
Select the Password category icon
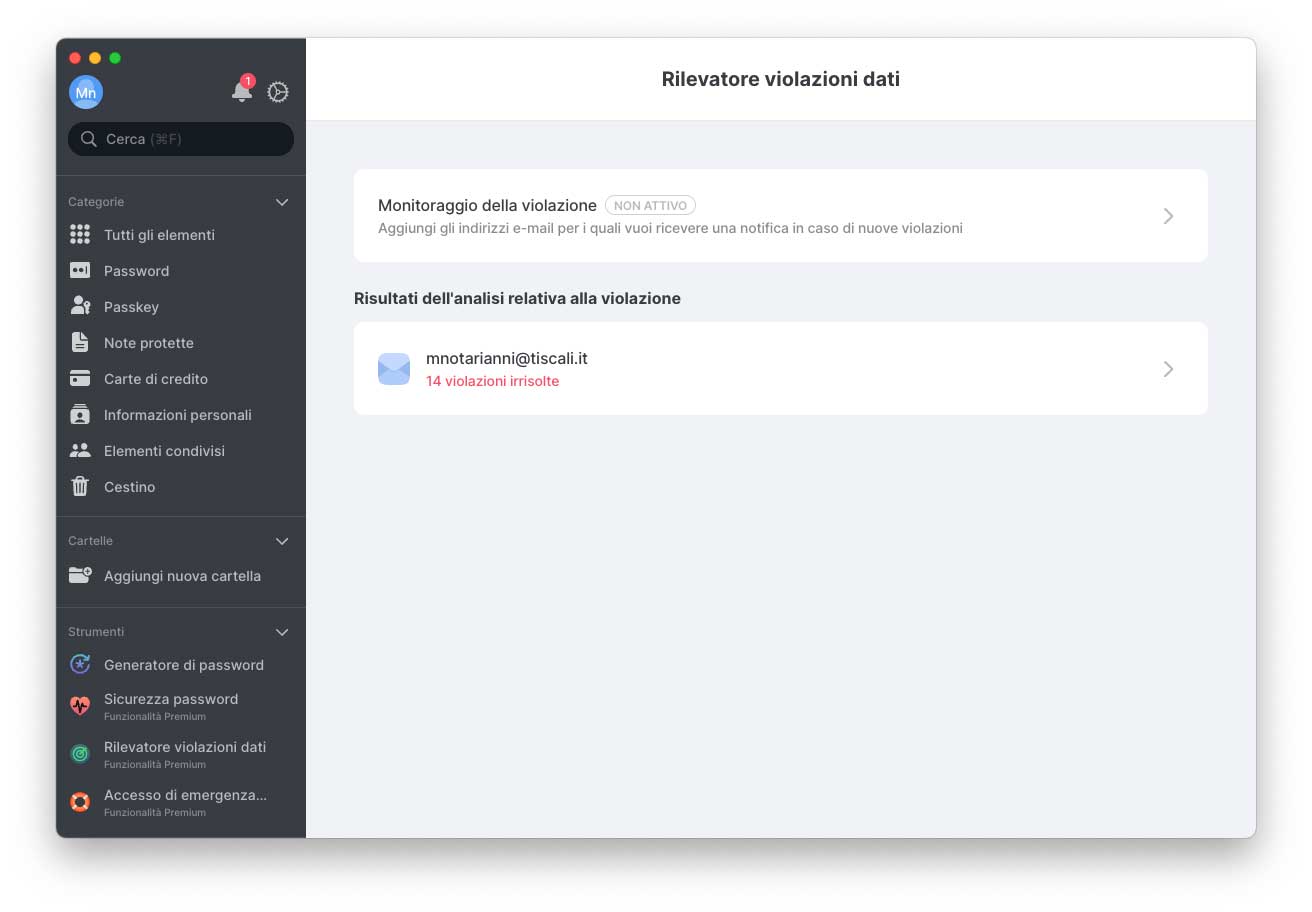pyautogui.click(x=80, y=271)
